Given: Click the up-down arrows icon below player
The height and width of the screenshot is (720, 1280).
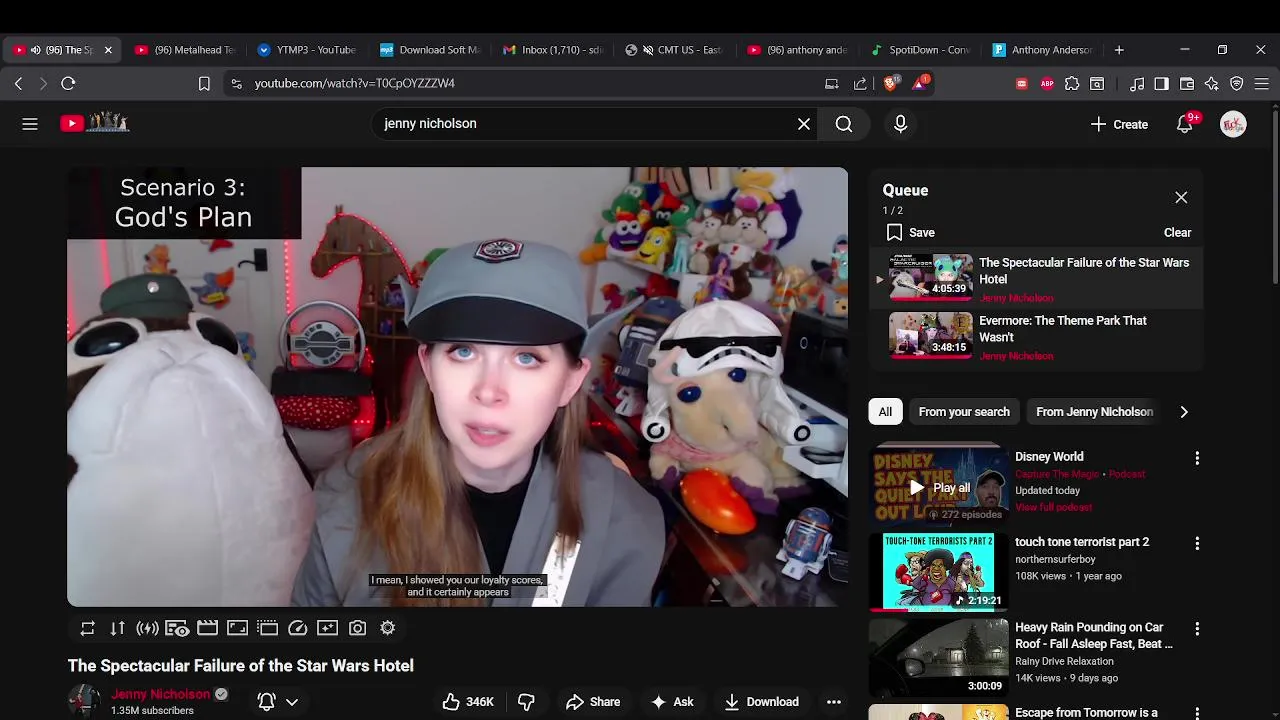Looking at the screenshot, I should [118, 628].
